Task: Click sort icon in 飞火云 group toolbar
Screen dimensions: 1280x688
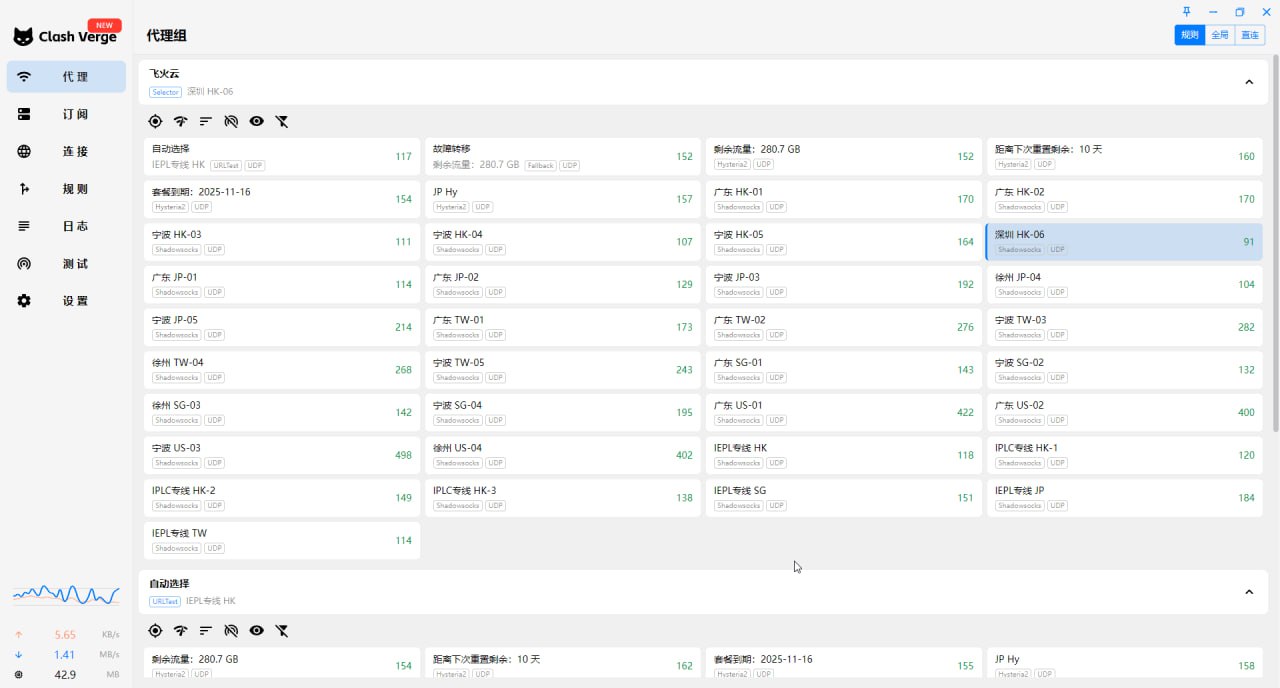Action: point(206,121)
